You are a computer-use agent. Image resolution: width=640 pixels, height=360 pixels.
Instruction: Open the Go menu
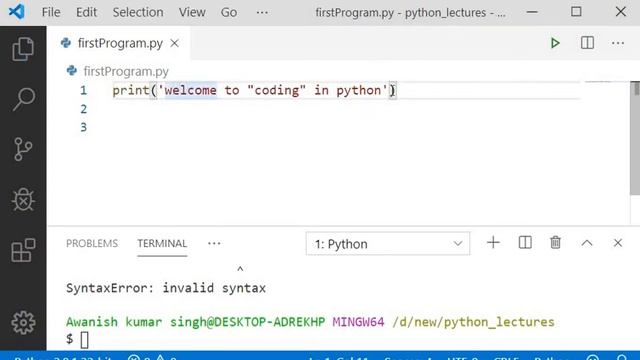tap(229, 12)
